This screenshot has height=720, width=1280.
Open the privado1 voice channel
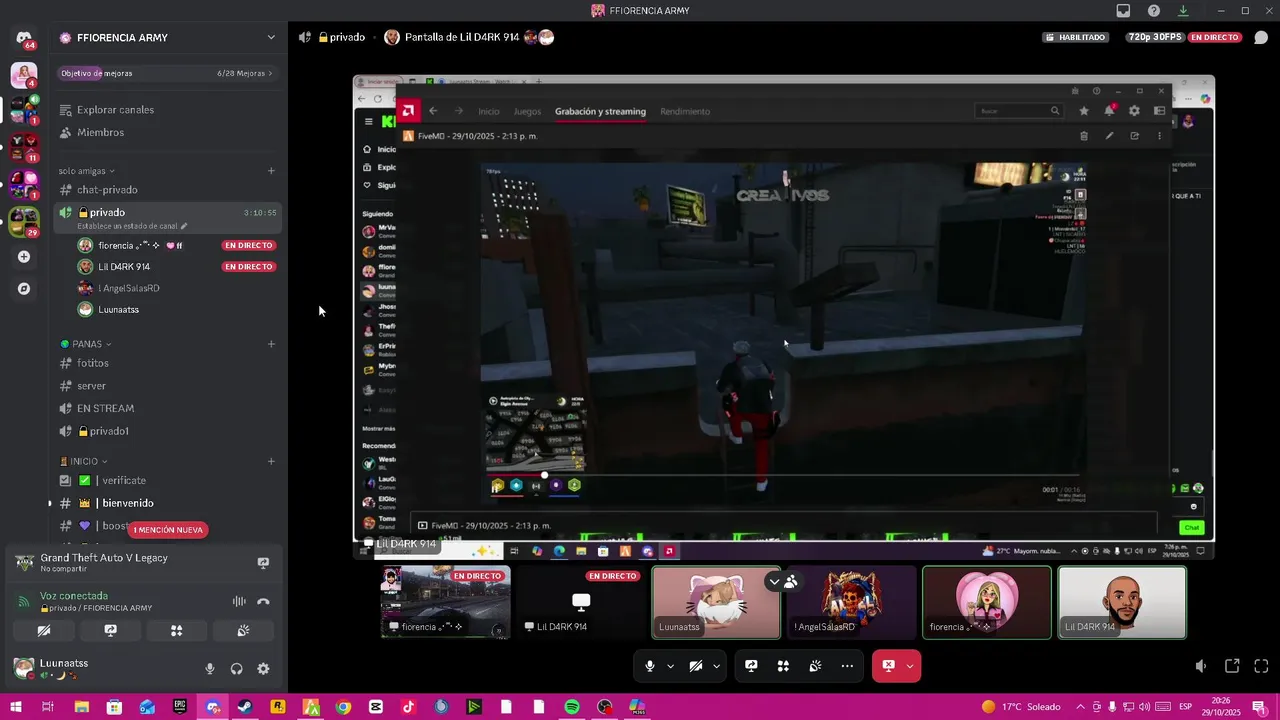click(x=167, y=431)
